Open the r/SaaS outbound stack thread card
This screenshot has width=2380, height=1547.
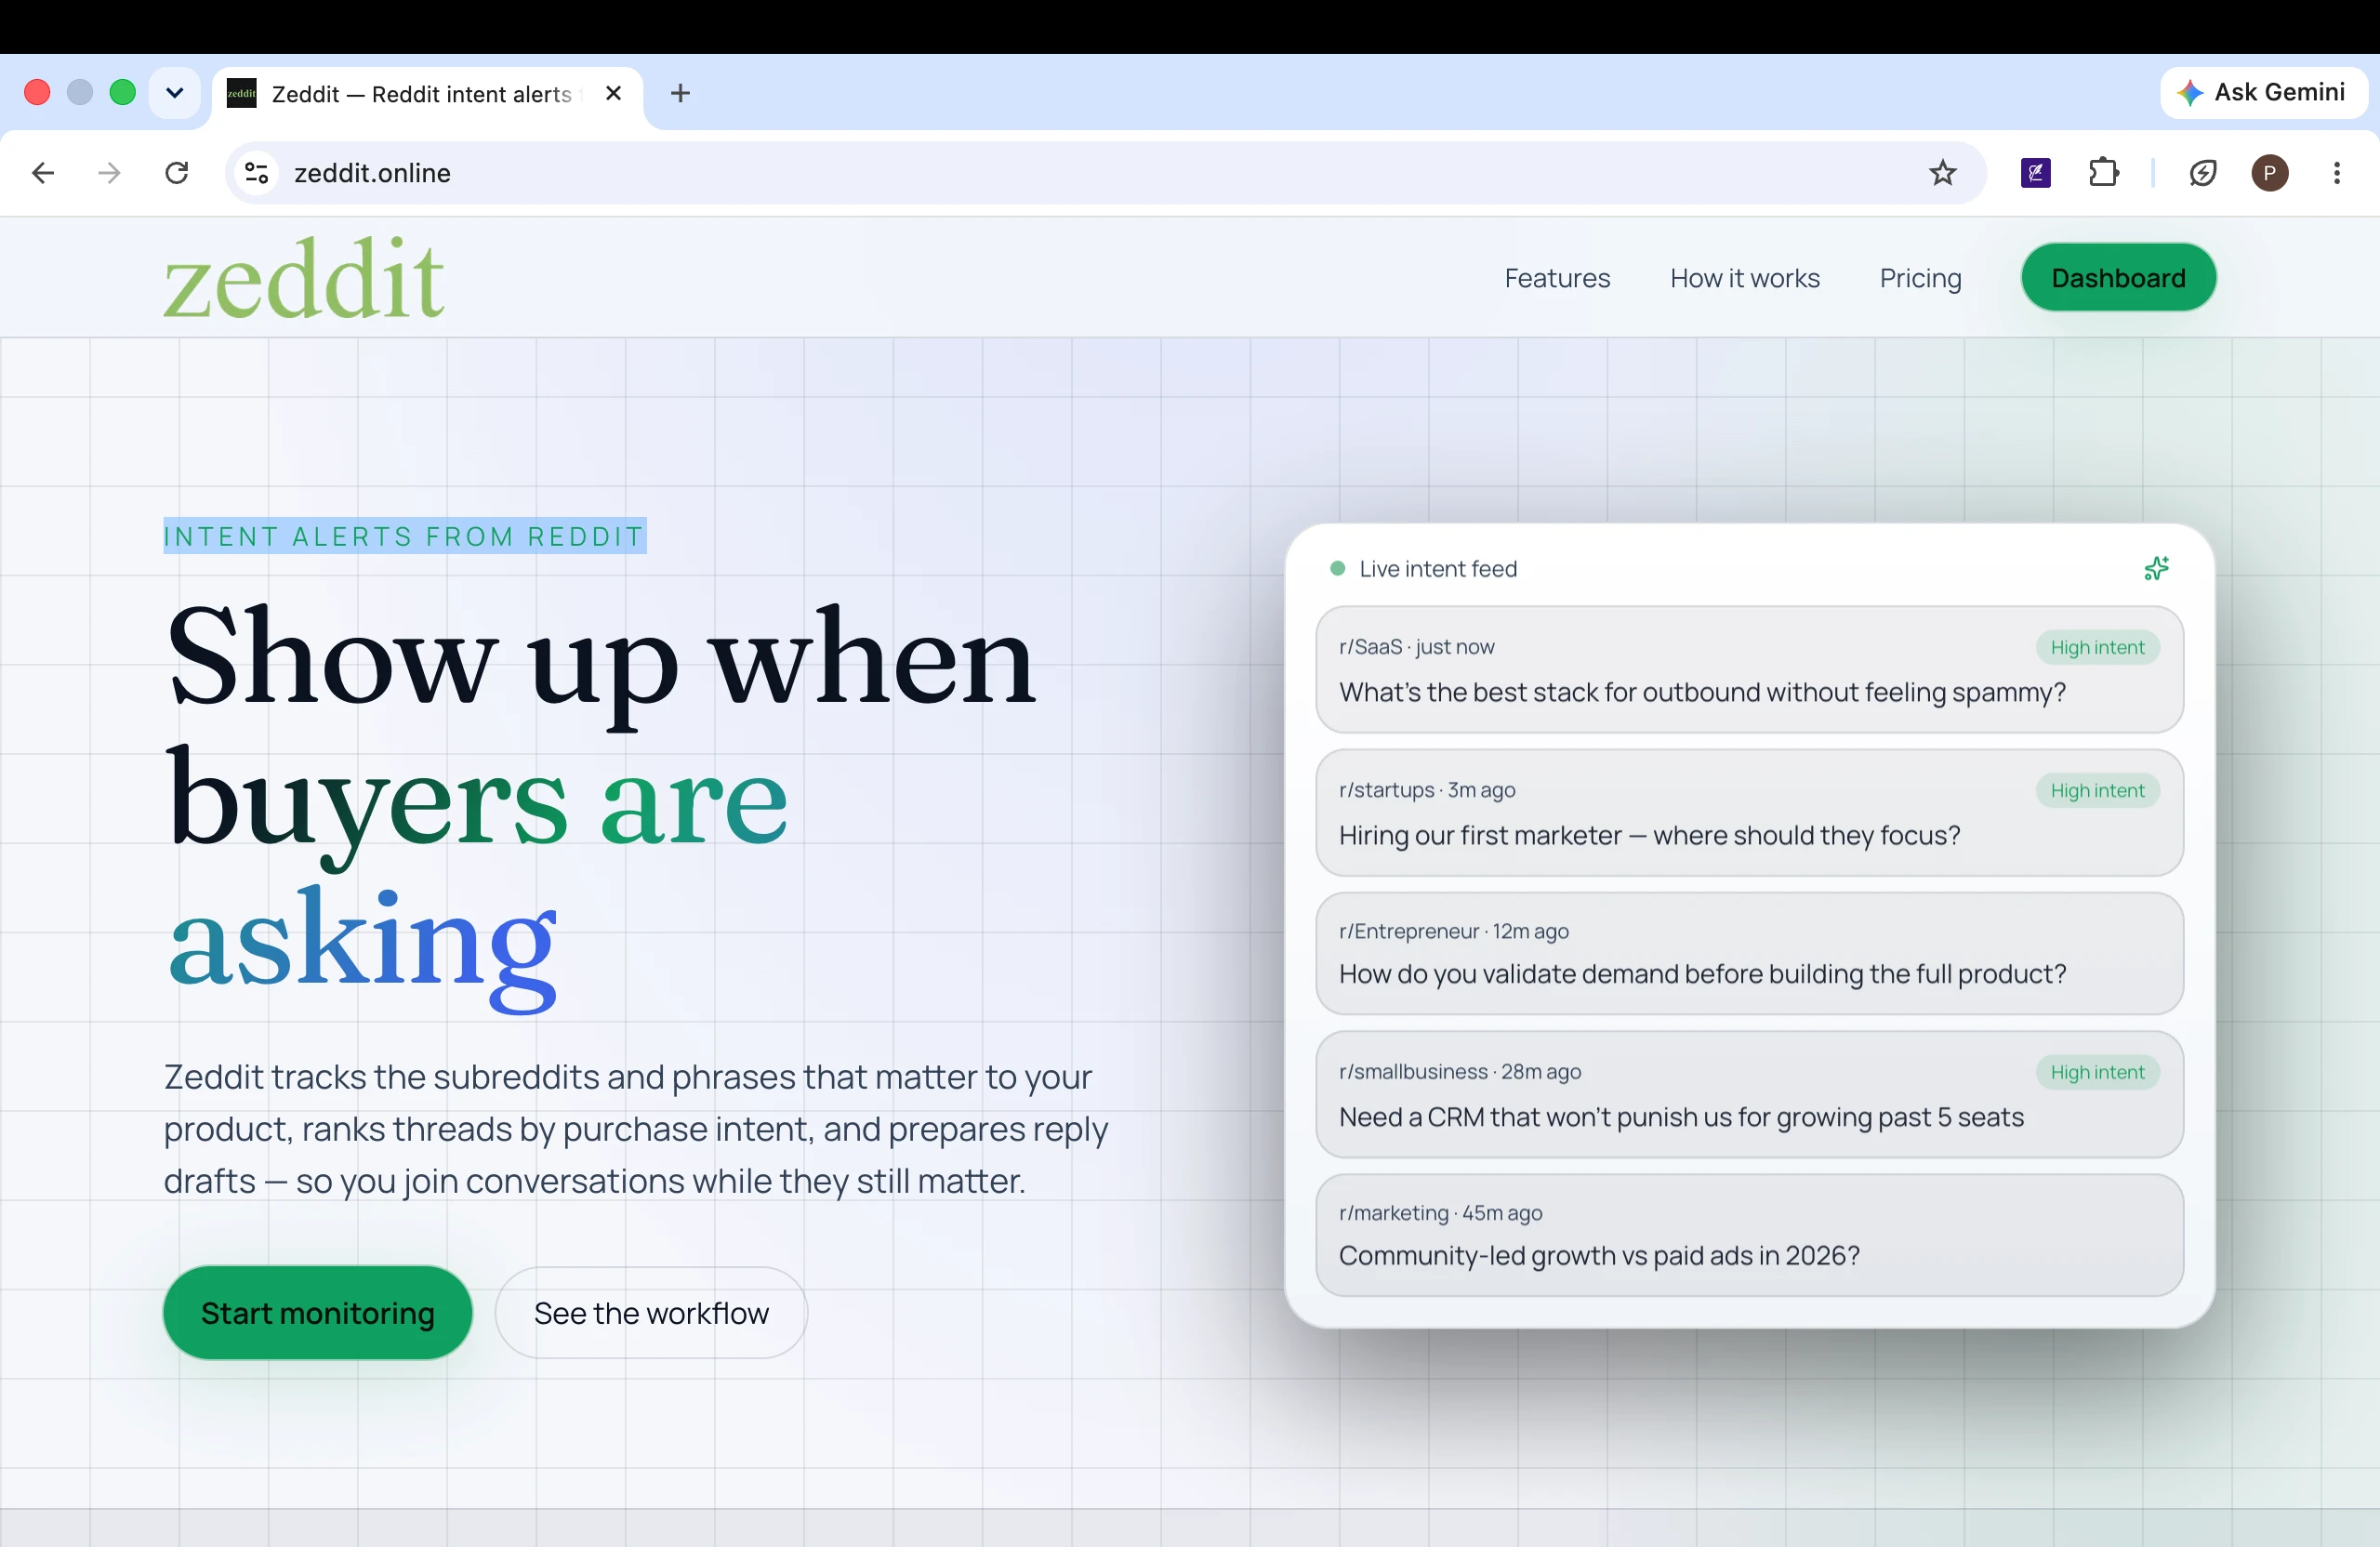pyautogui.click(x=1749, y=670)
